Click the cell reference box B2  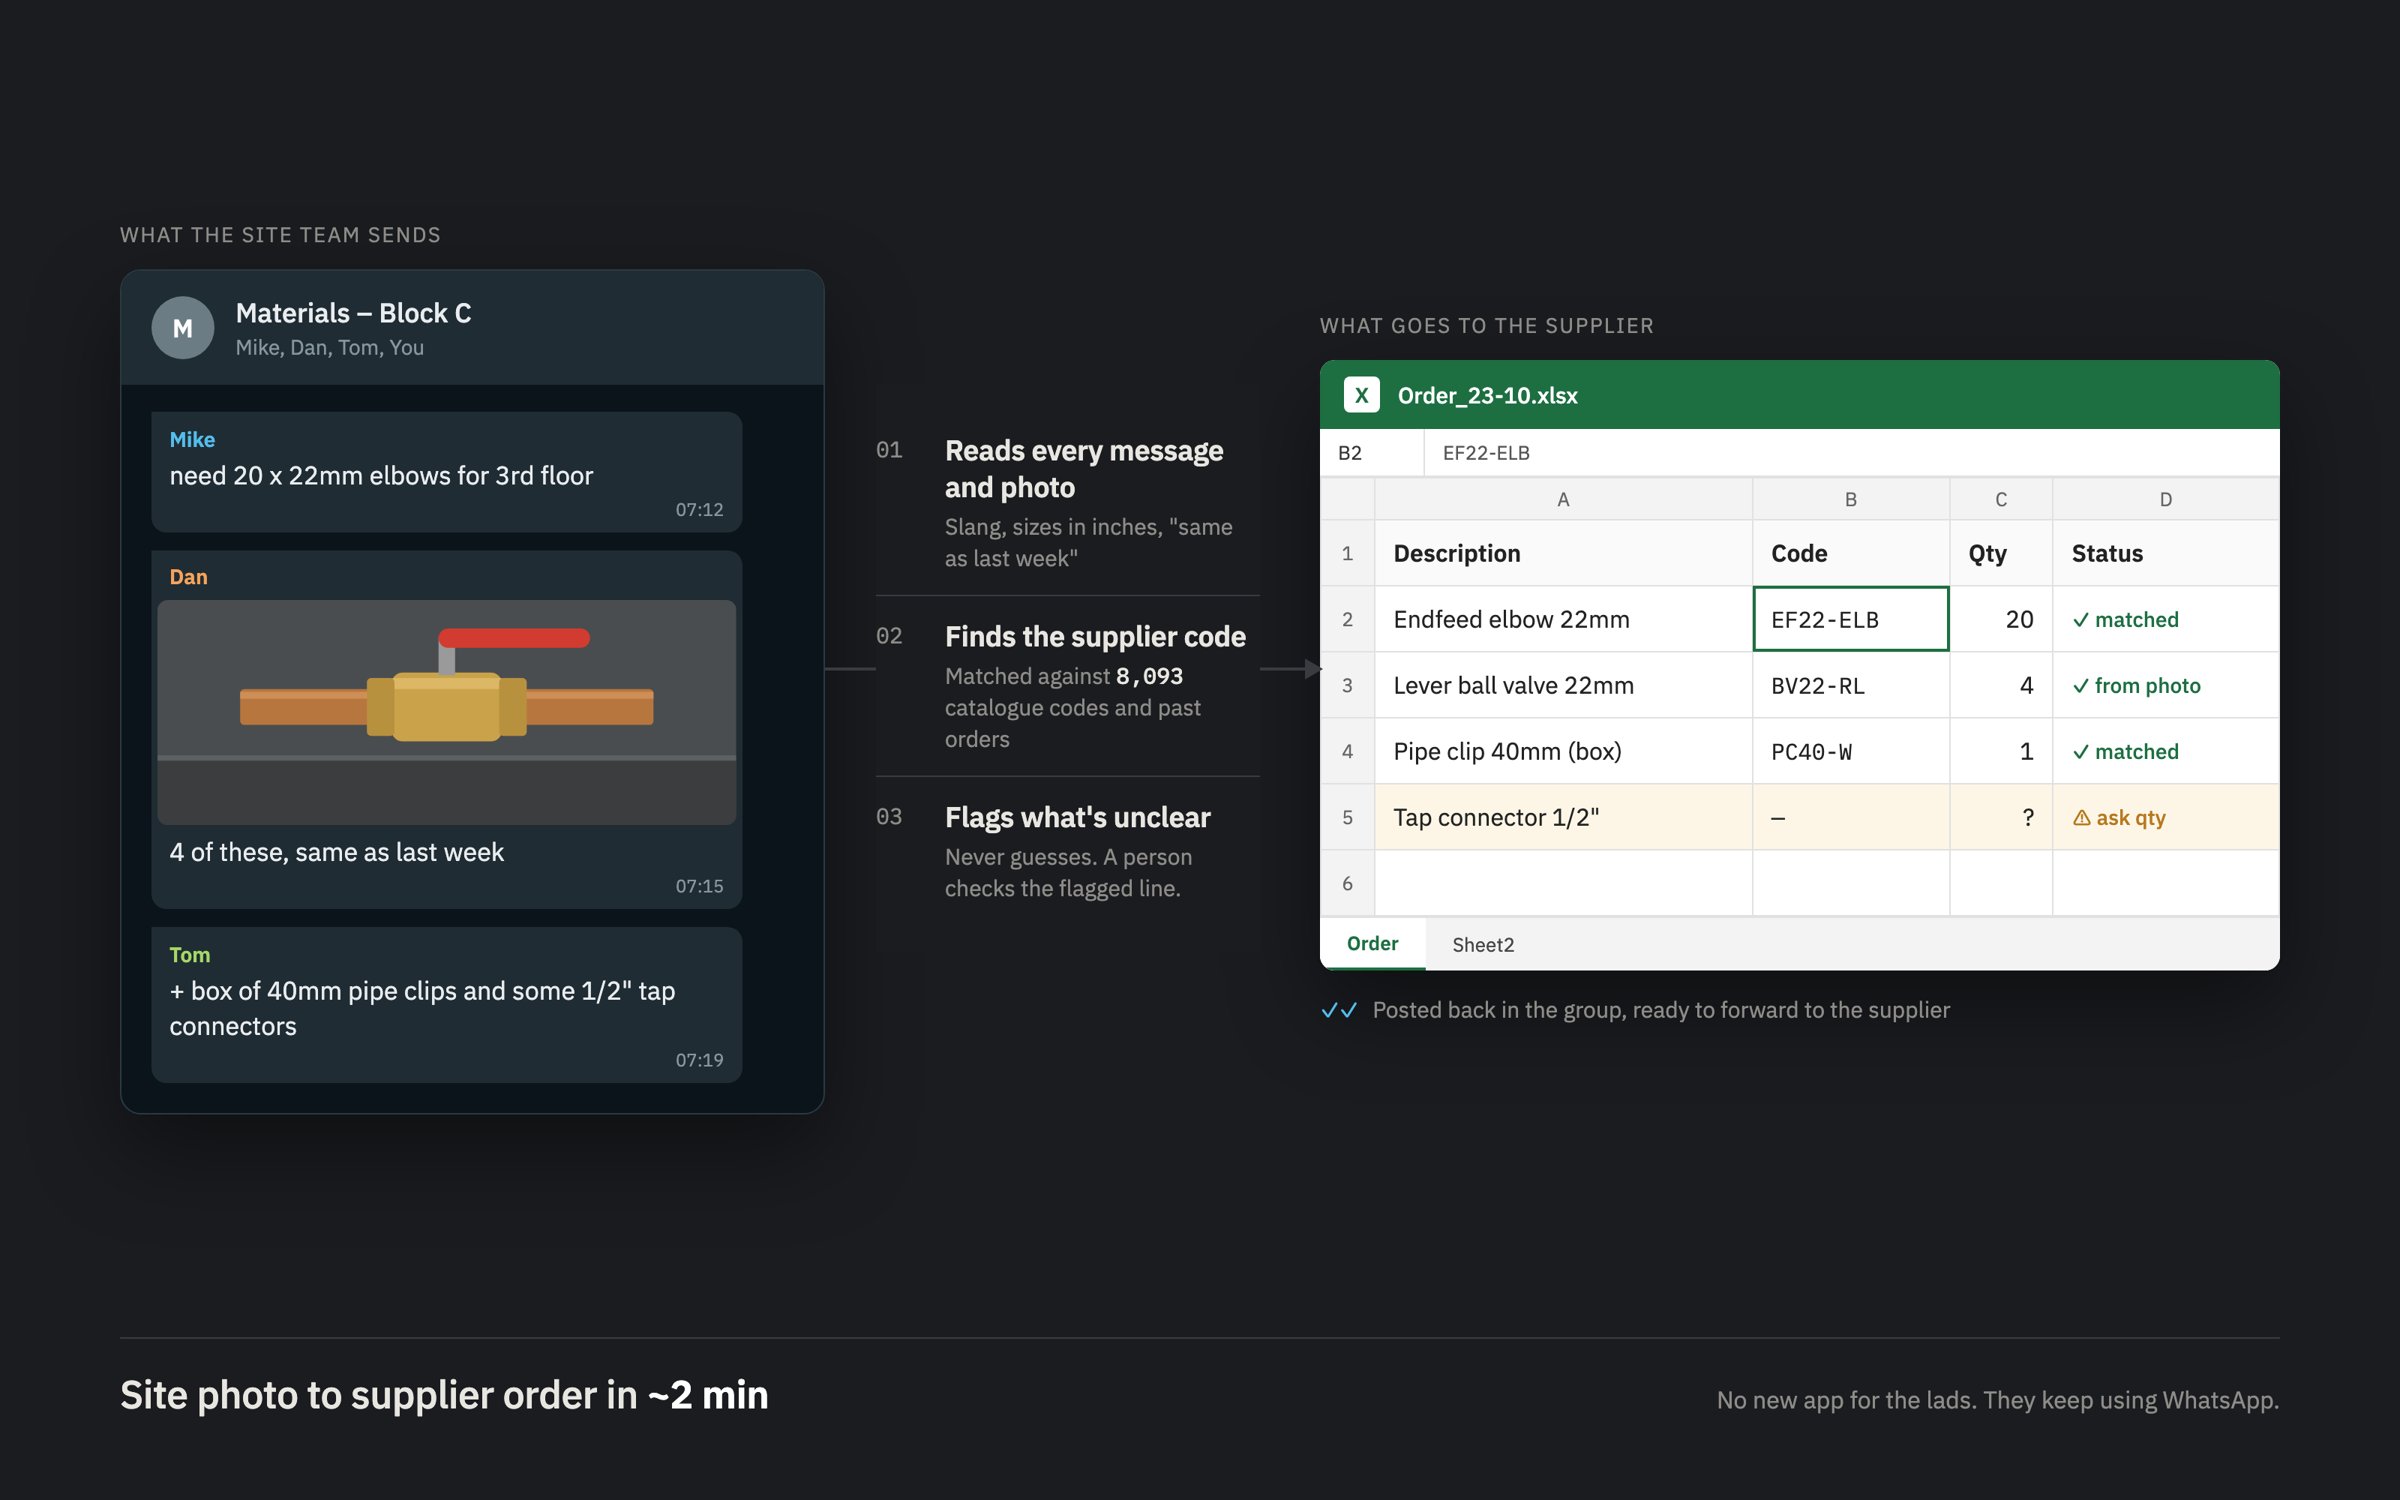(1371, 453)
